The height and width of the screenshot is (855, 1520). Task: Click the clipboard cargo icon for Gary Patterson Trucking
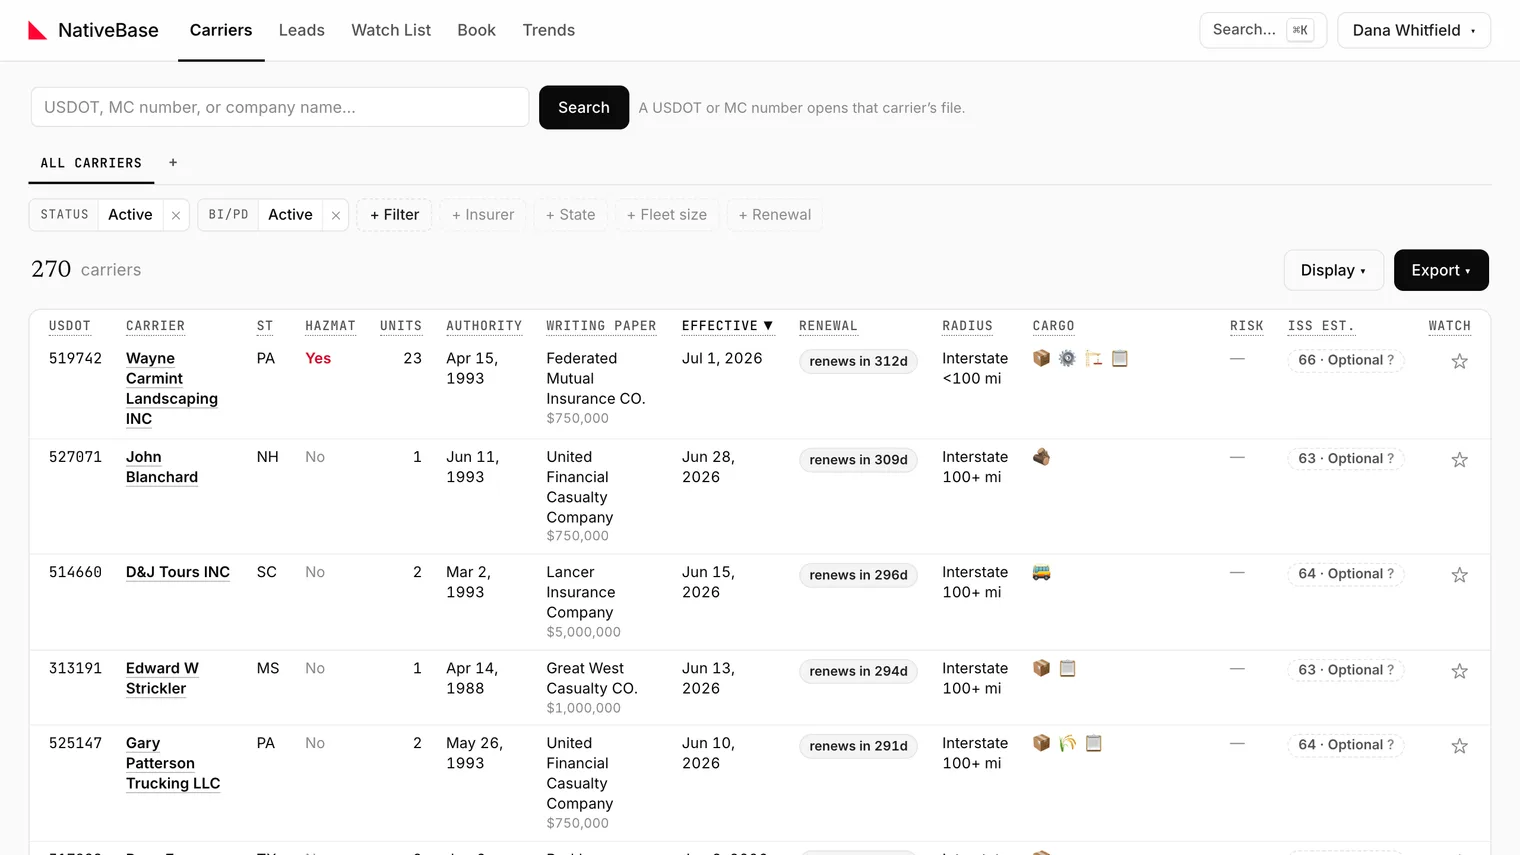coord(1093,743)
